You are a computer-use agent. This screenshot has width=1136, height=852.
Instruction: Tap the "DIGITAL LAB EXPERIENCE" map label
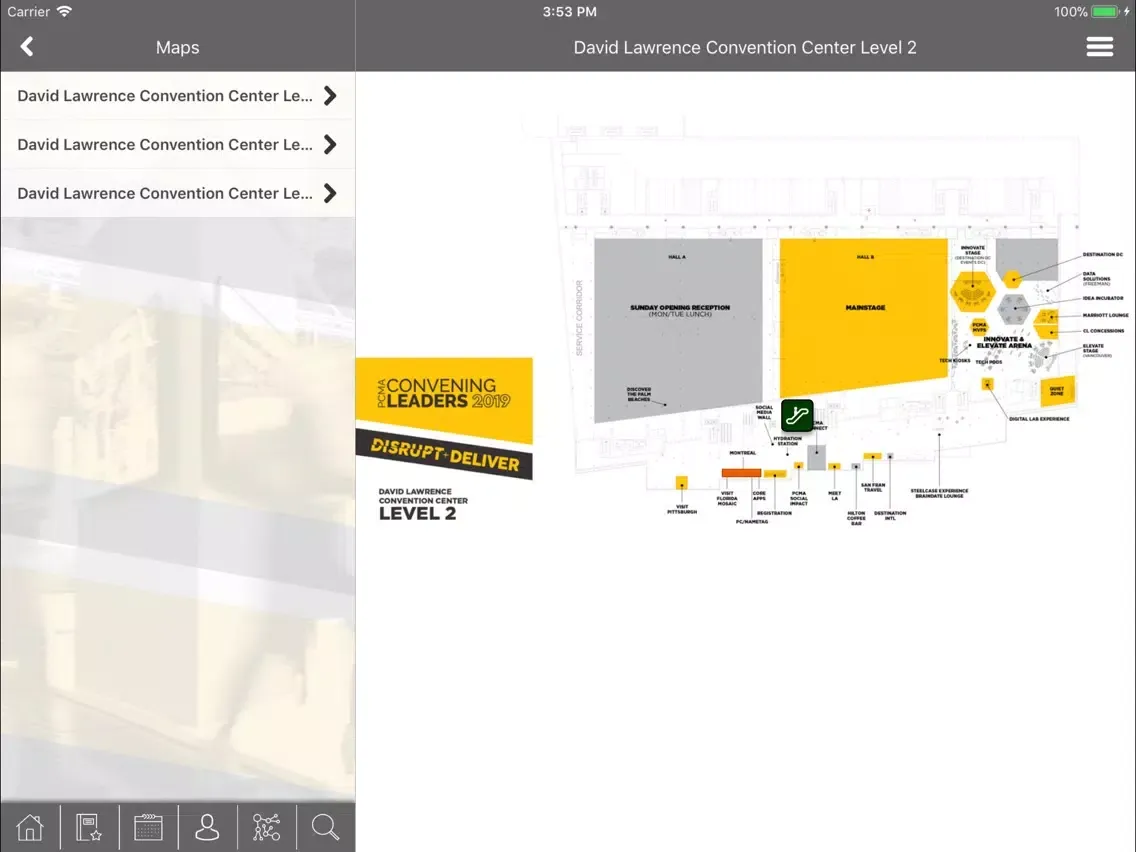[1039, 419]
